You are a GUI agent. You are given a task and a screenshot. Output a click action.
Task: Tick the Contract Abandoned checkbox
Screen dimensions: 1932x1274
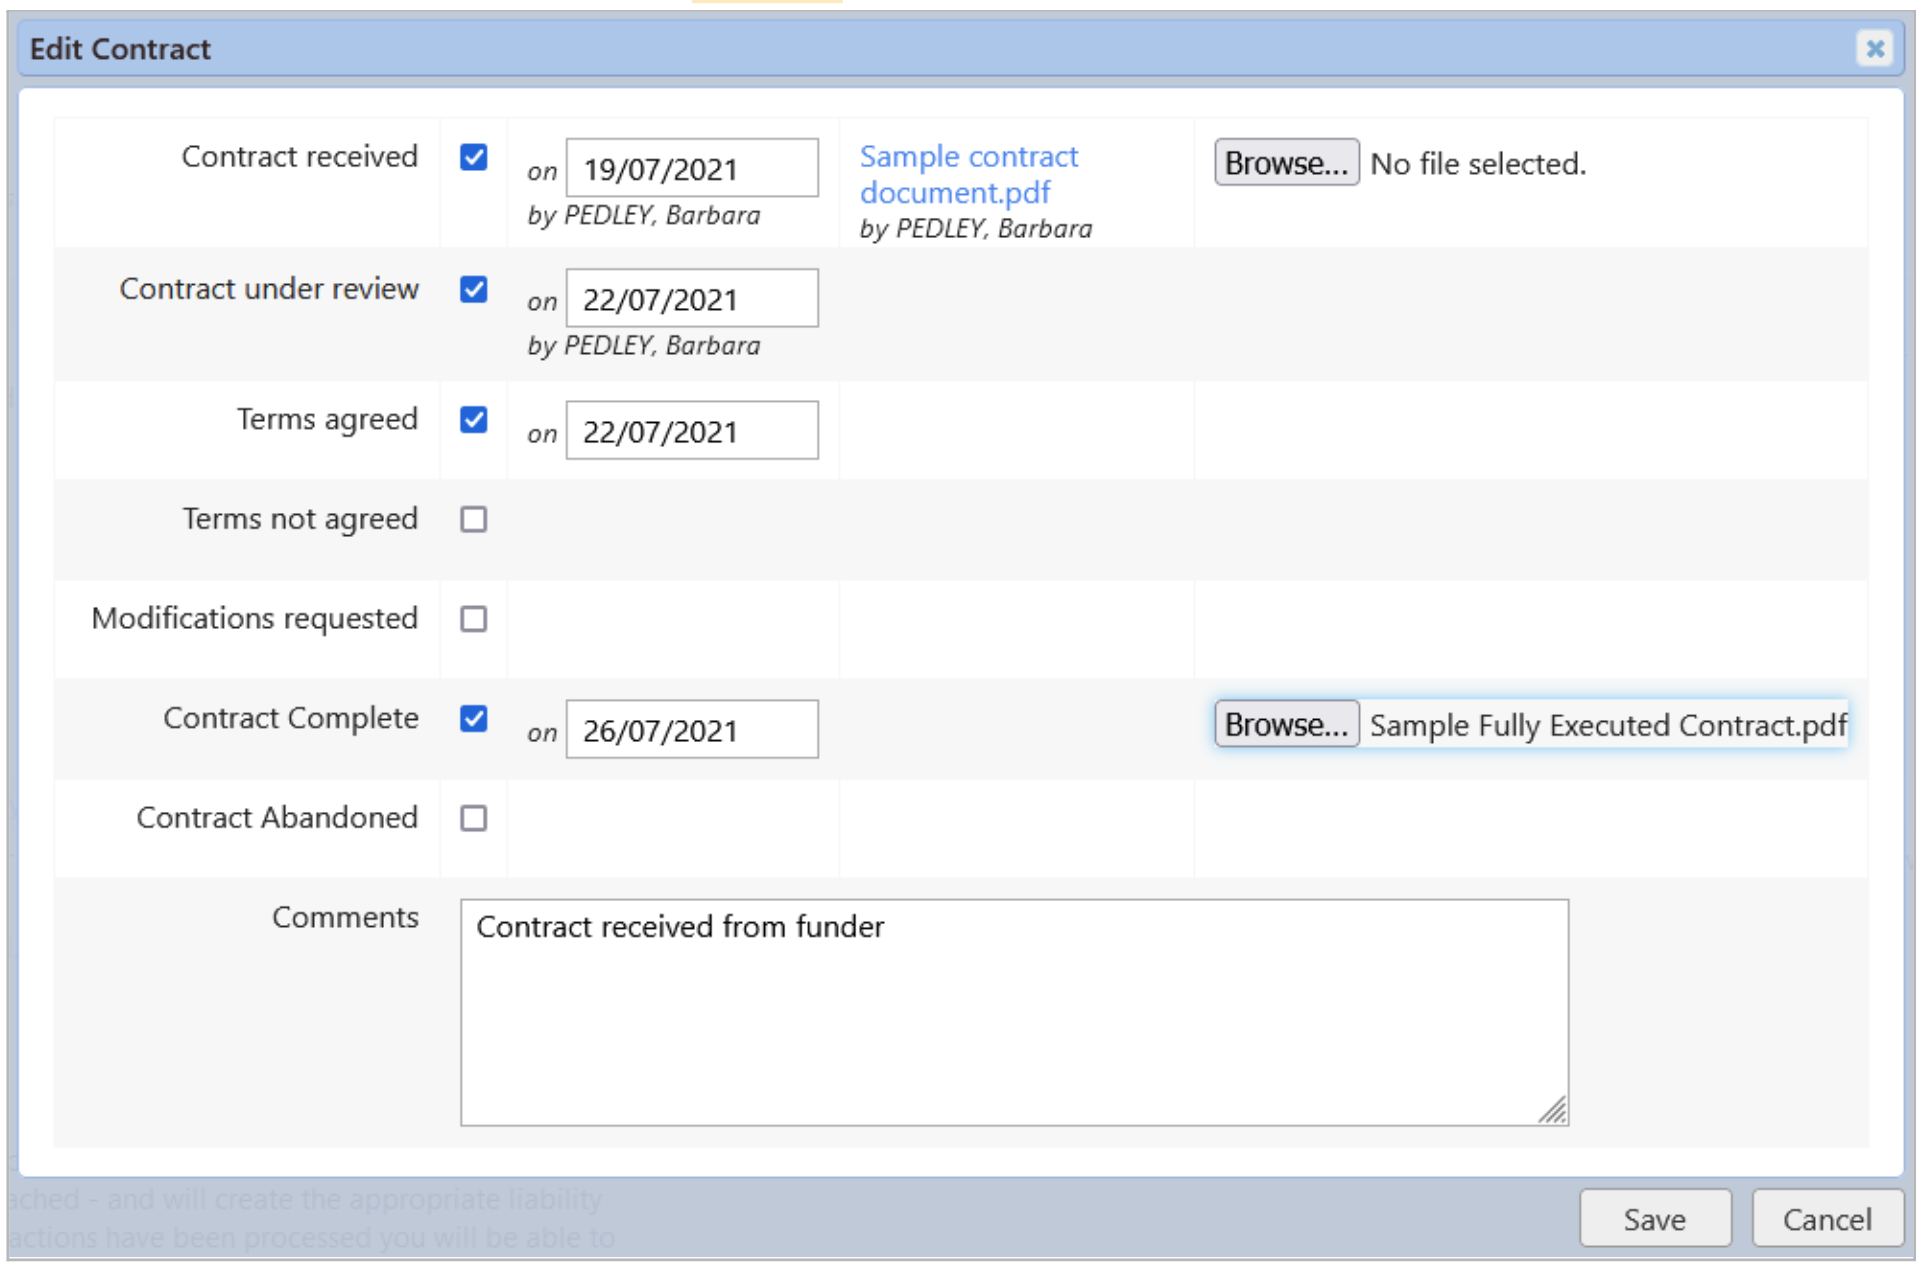coord(474,818)
